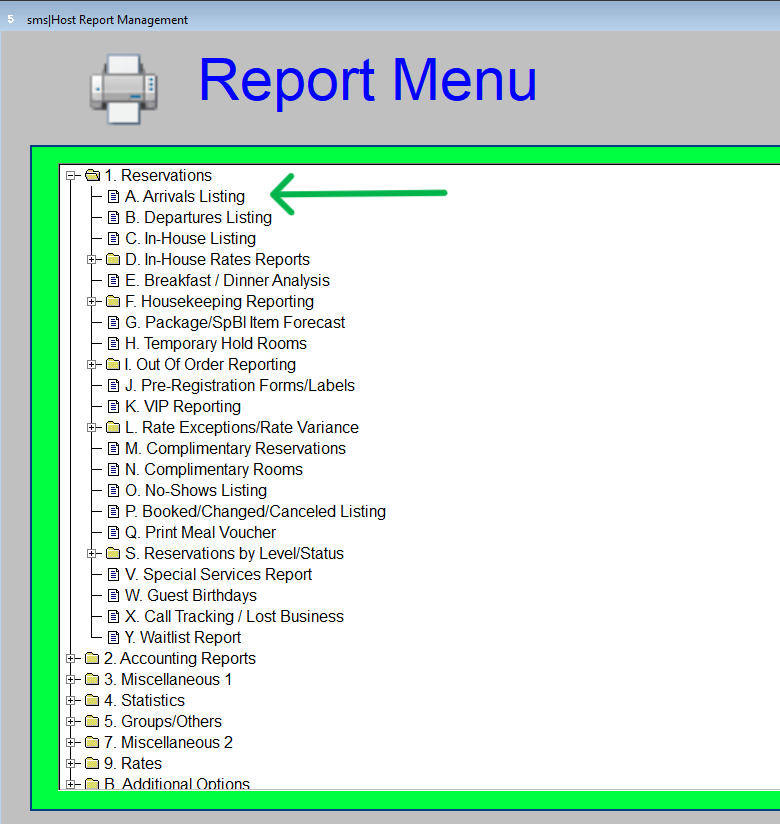Screen dimensions: 780x824
Task: Click the open folder icon for Reservations
Action: pyautogui.click(x=92, y=176)
